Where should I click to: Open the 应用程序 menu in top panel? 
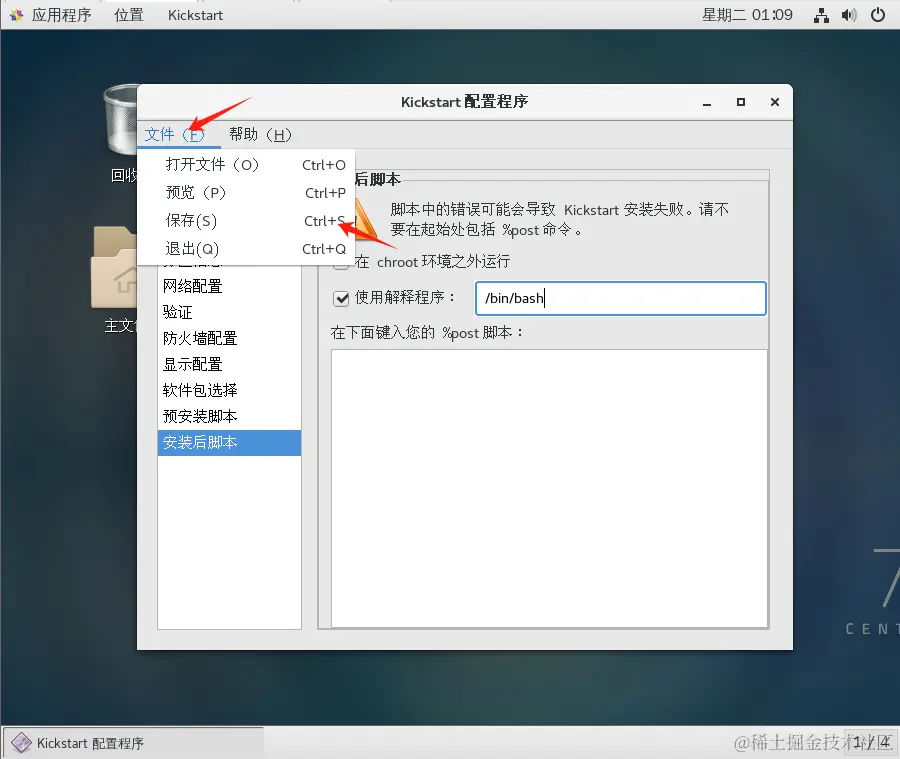(61, 15)
